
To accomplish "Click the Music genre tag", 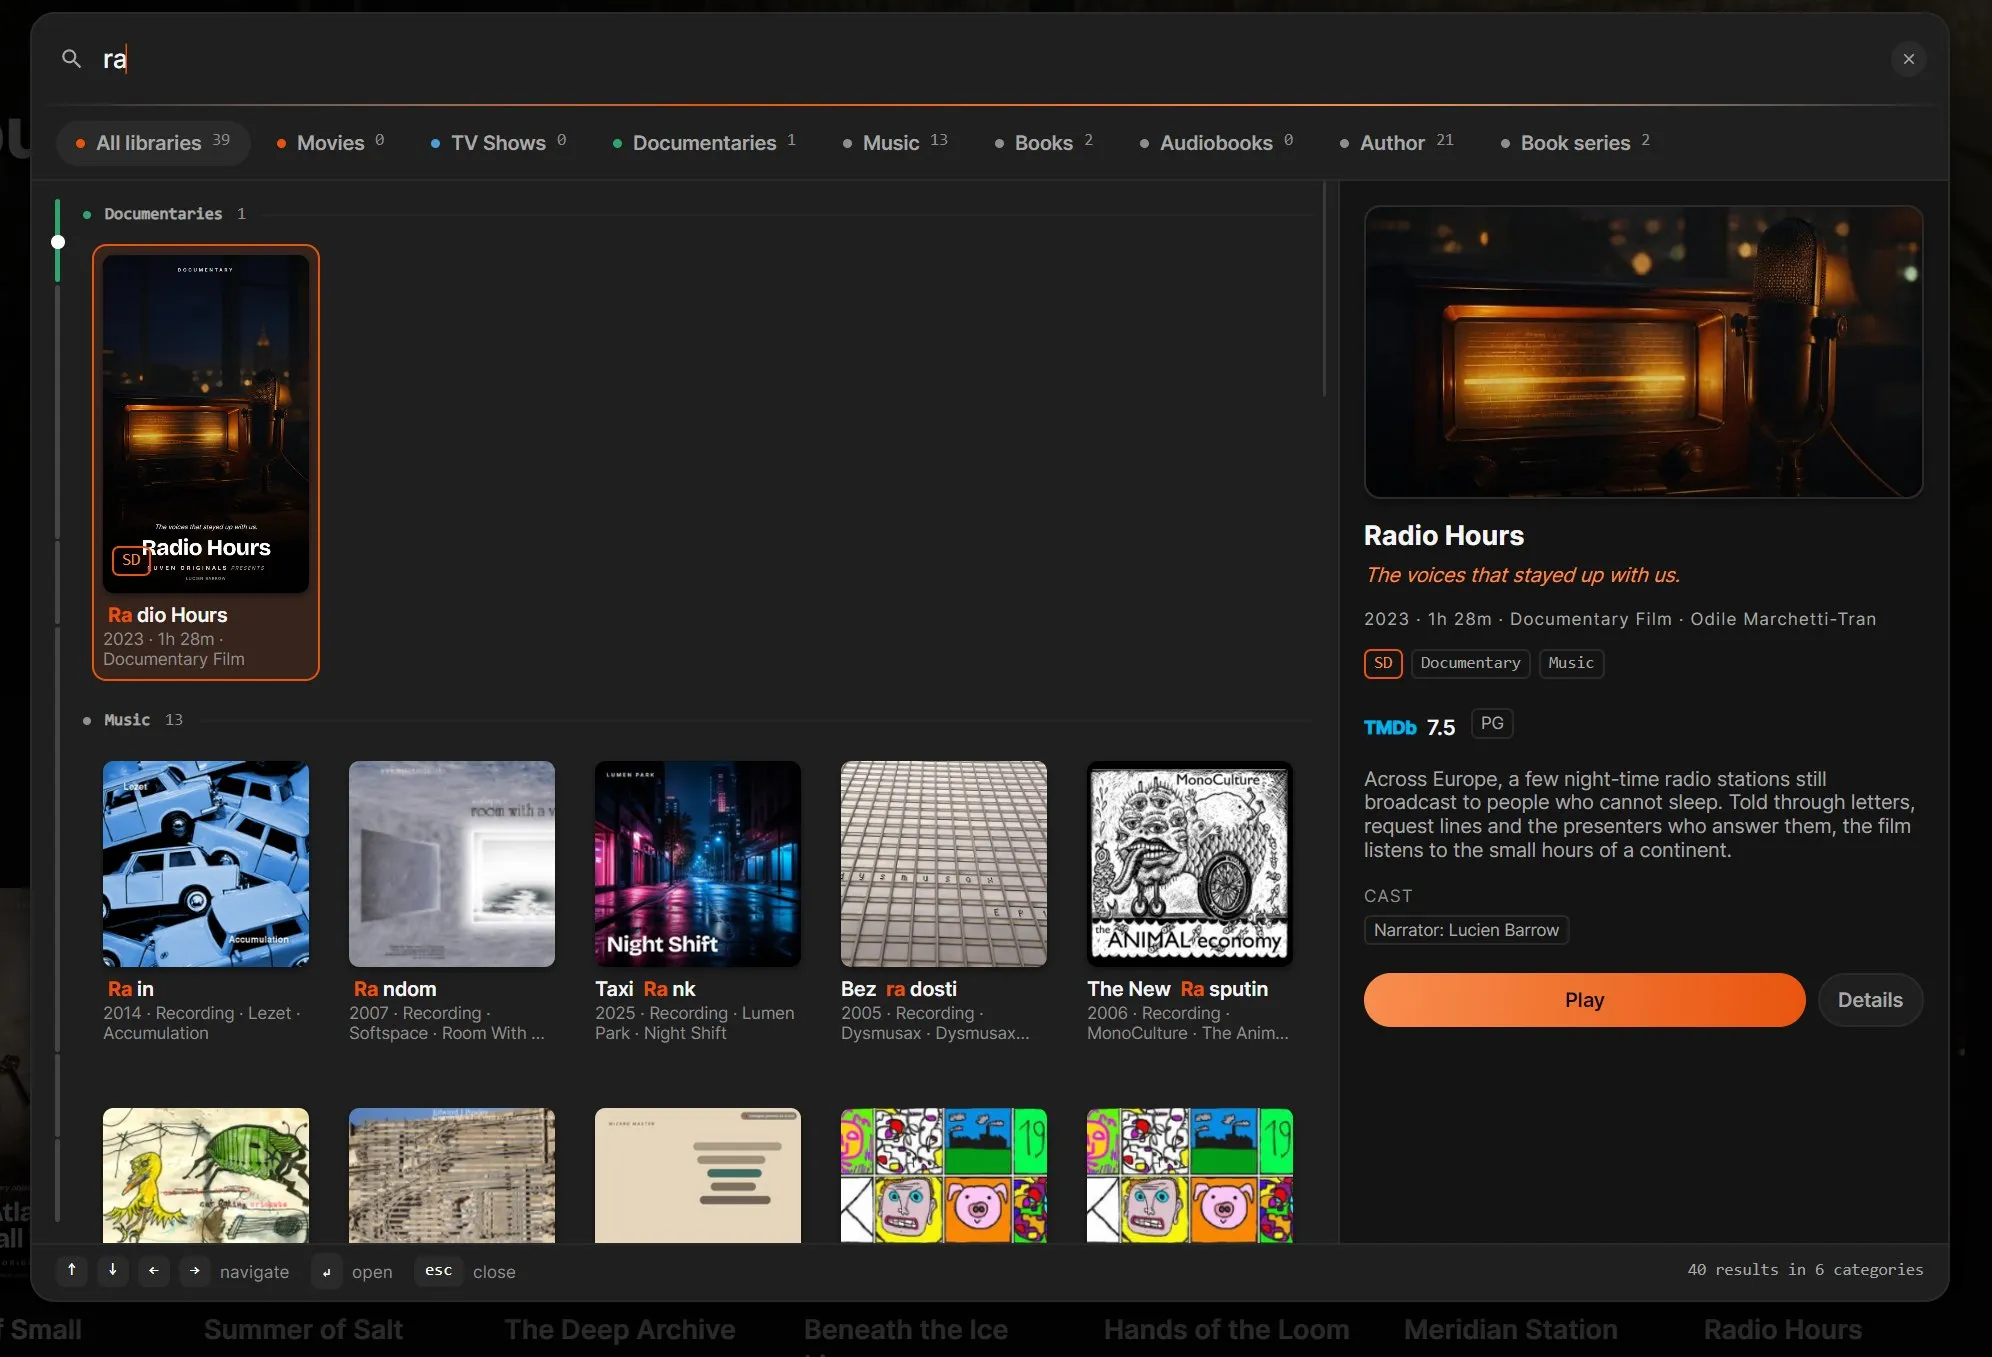I will tap(1571, 663).
